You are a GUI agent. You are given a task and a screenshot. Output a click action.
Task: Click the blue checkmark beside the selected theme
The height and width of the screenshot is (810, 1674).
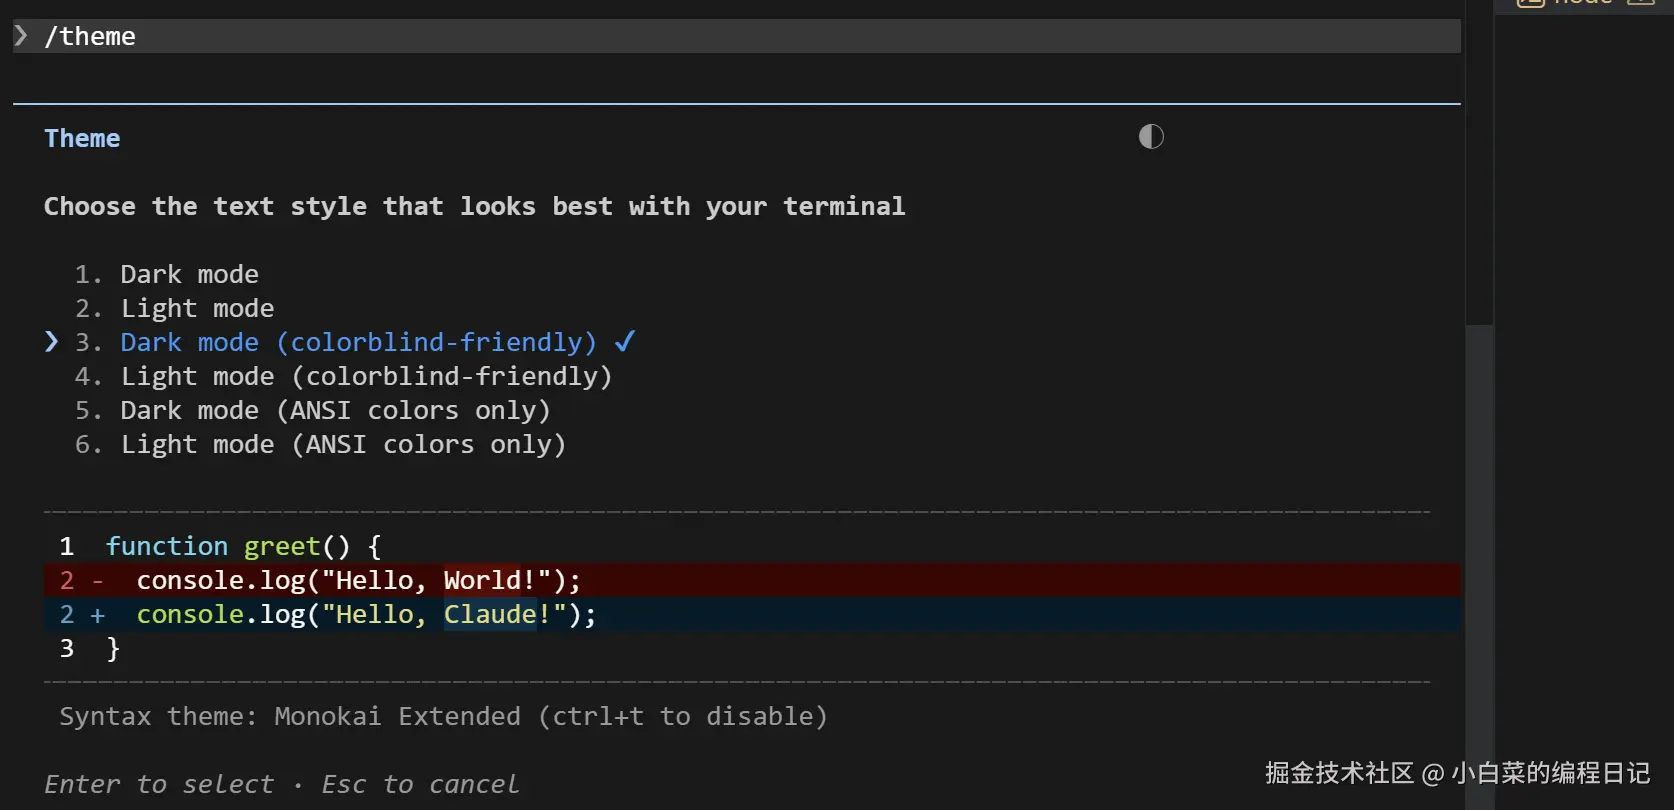tap(625, 342)
